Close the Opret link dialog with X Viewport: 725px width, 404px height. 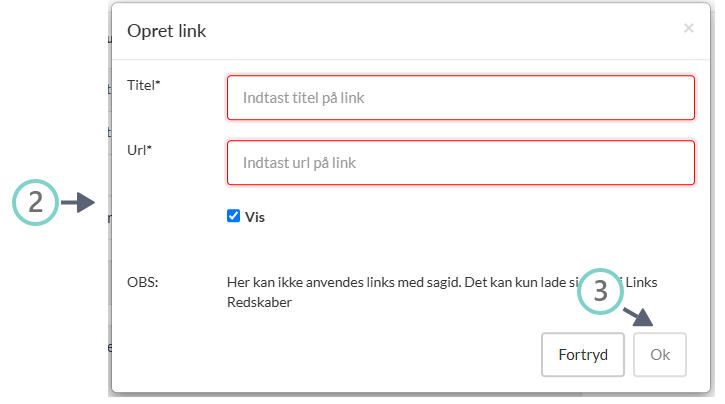(x=688, y=29)
